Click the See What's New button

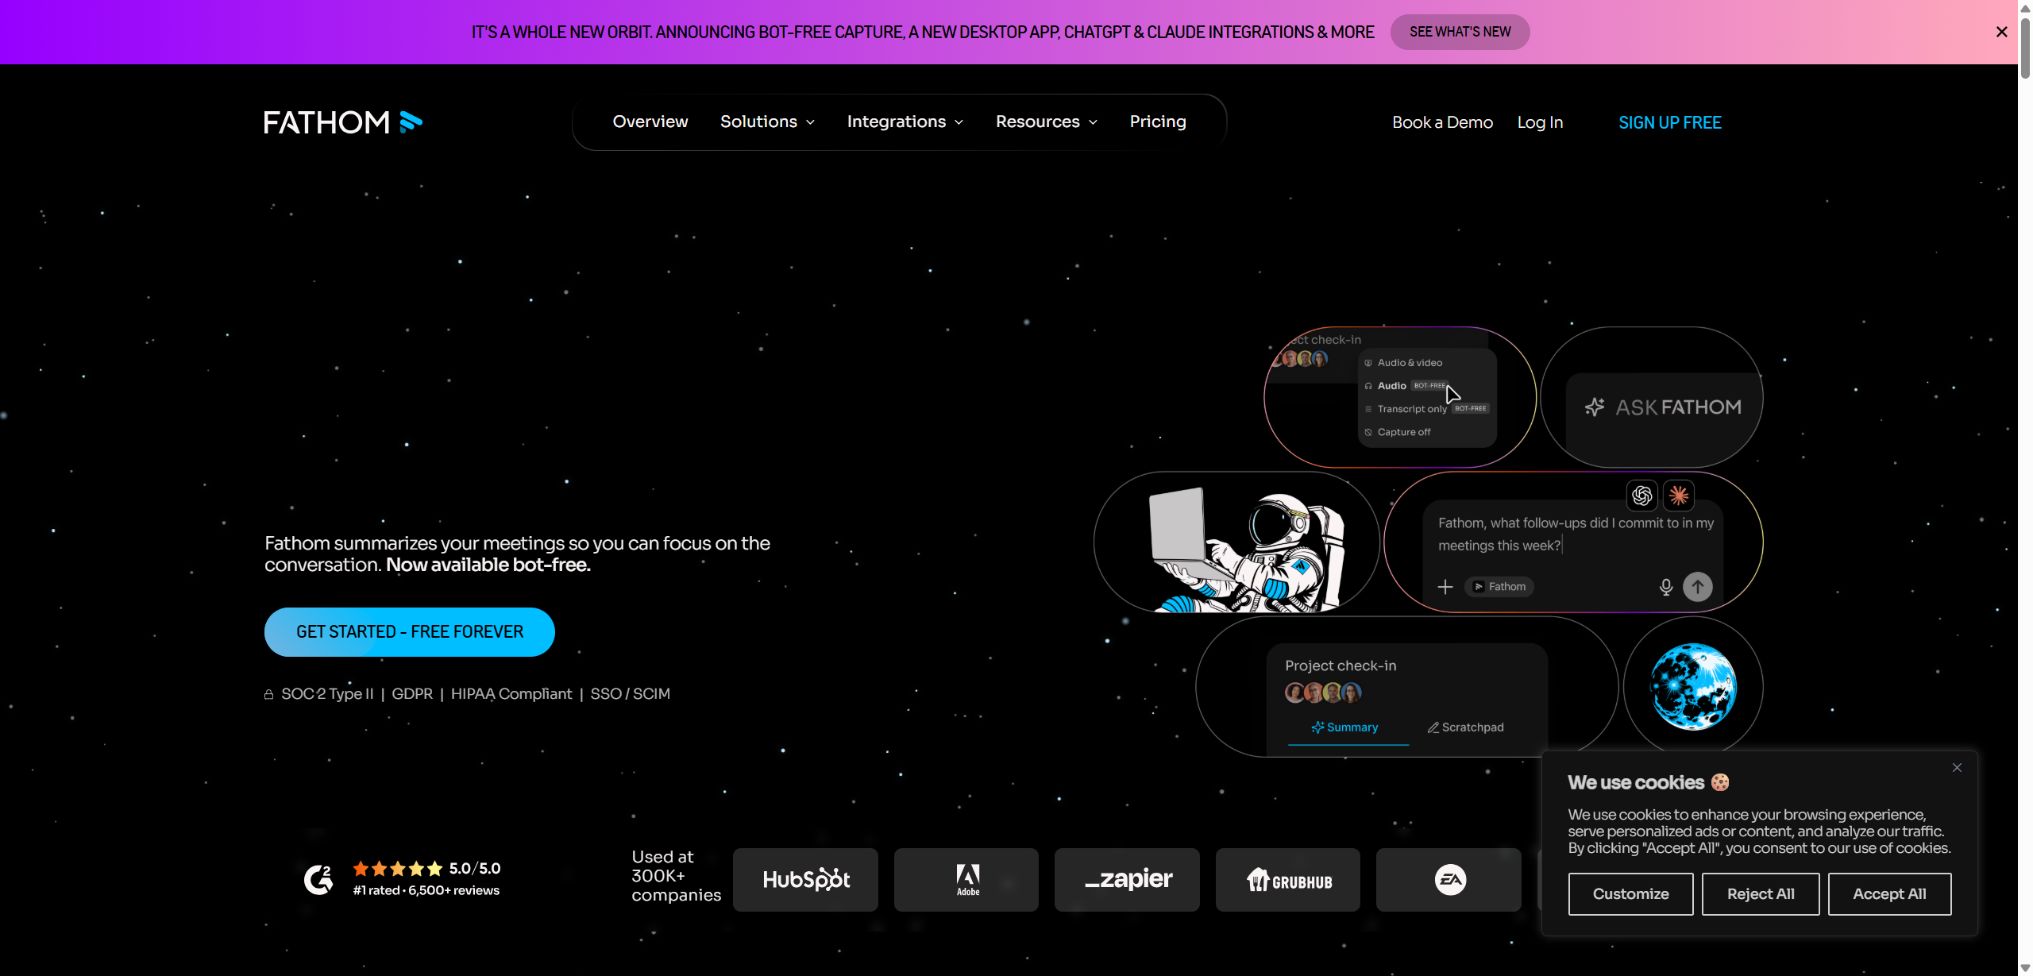coord(1460,32)
